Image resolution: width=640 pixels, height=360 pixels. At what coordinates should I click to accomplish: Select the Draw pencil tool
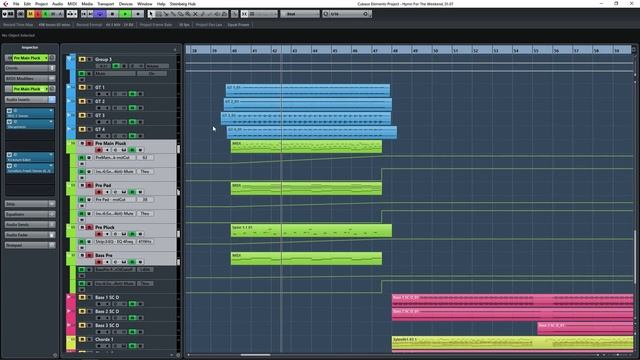[202, 14]
